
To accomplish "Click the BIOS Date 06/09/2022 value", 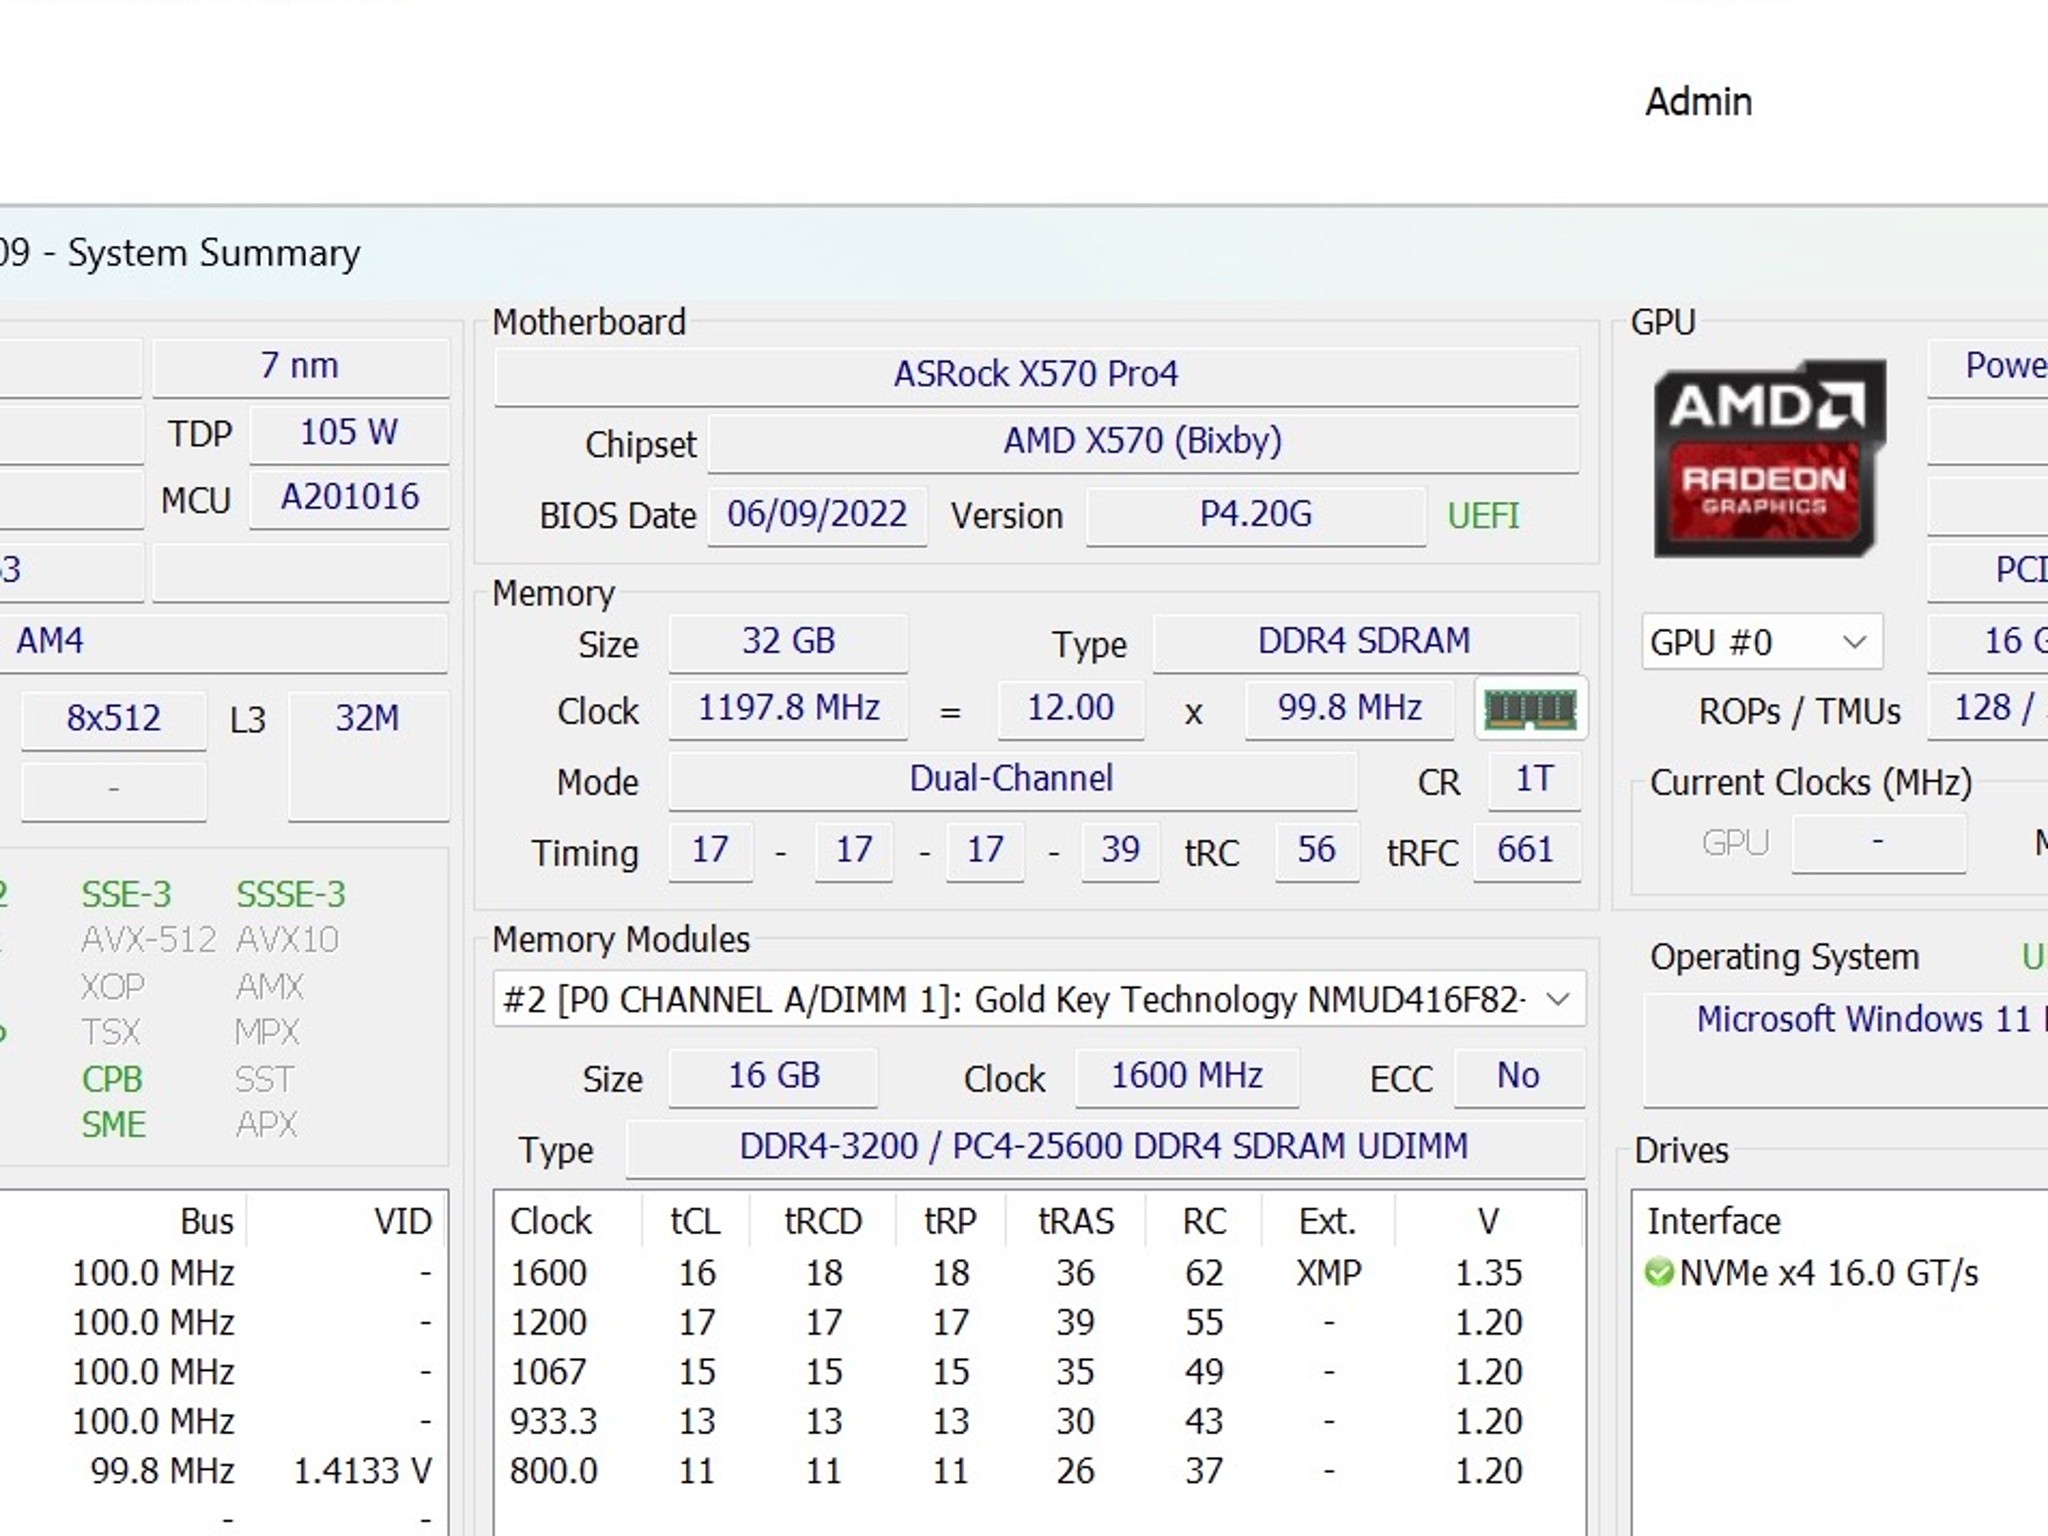I will [817, 515].
